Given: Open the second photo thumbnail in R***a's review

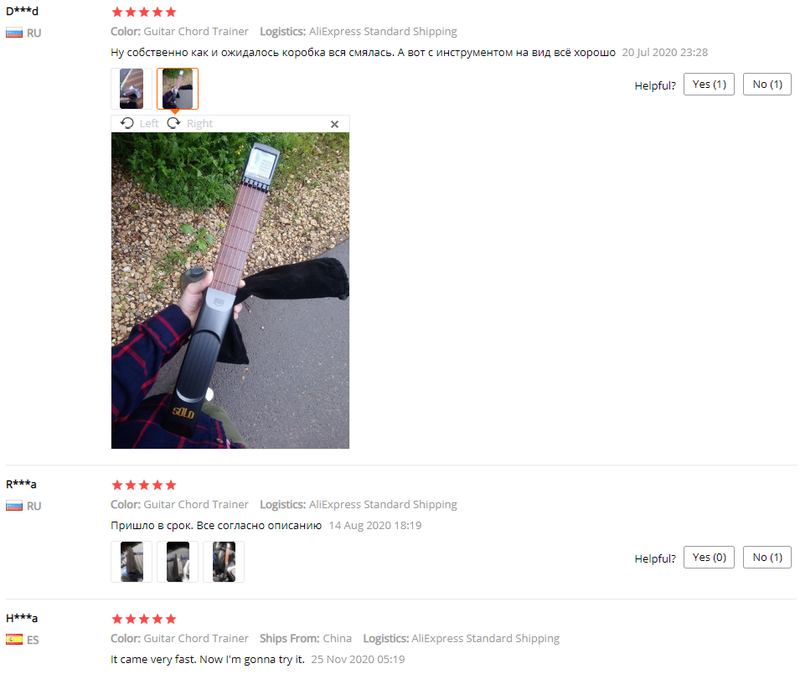Looking at the screenshot, I should 178,562.
